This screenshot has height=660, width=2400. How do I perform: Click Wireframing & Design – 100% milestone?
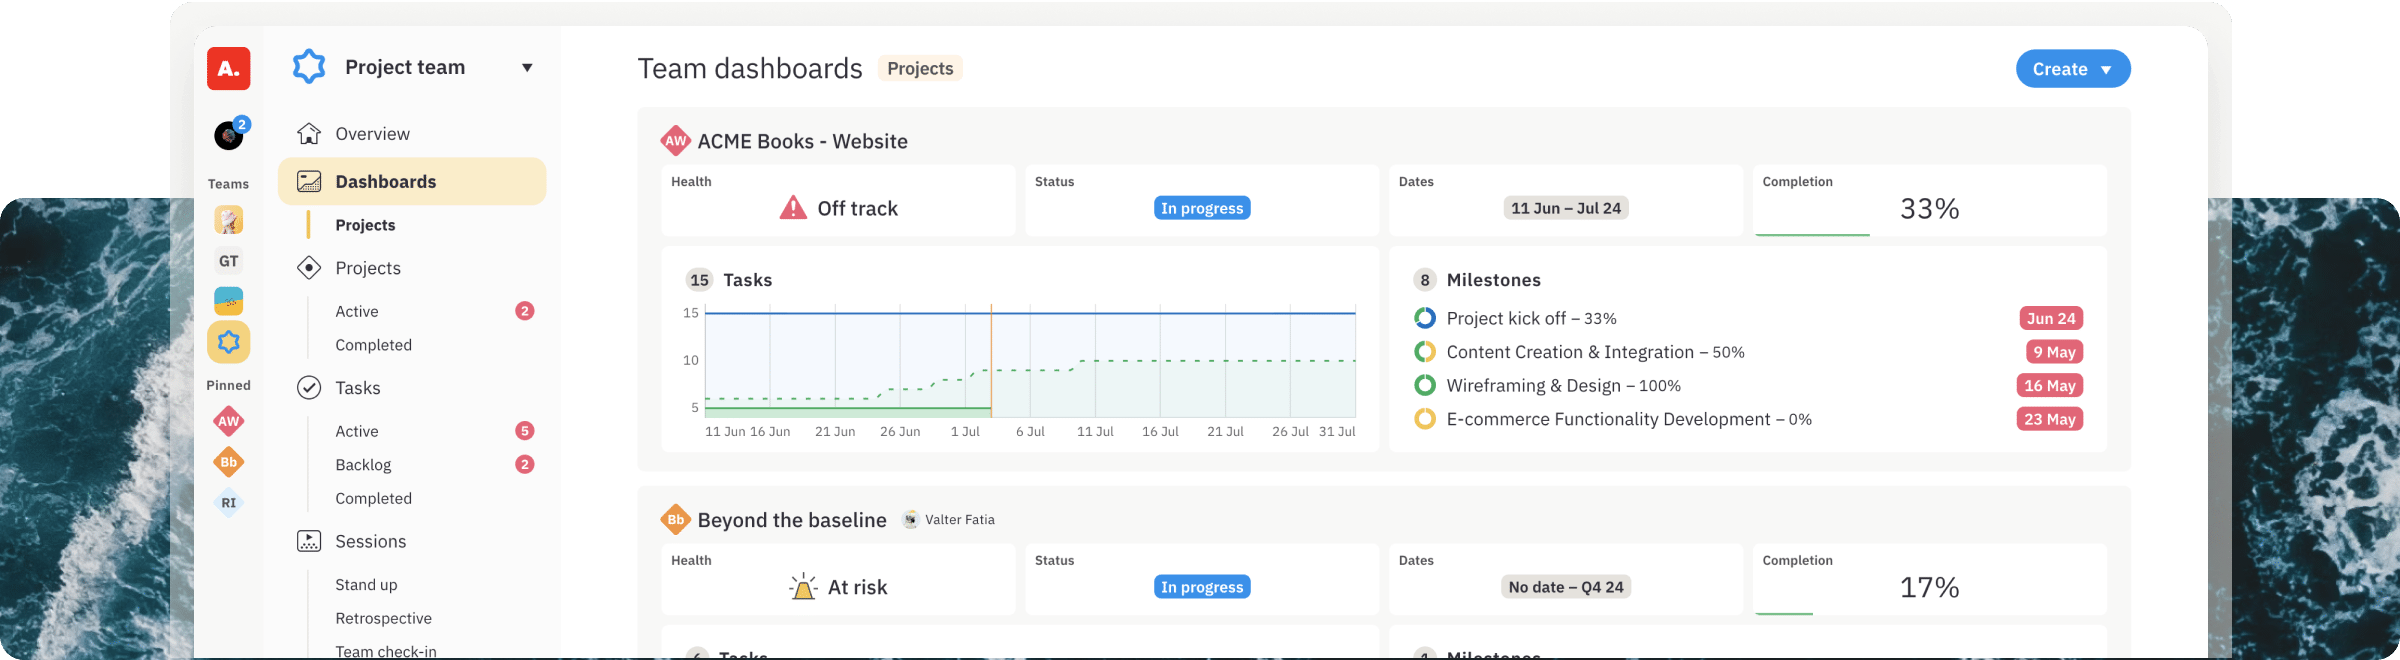(x=1563, y=385)
